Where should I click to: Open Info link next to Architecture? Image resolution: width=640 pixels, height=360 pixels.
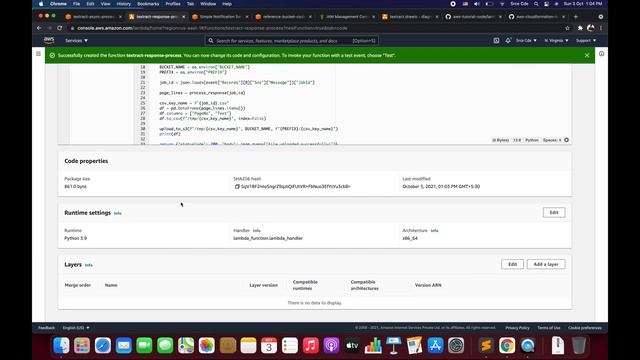434,231
